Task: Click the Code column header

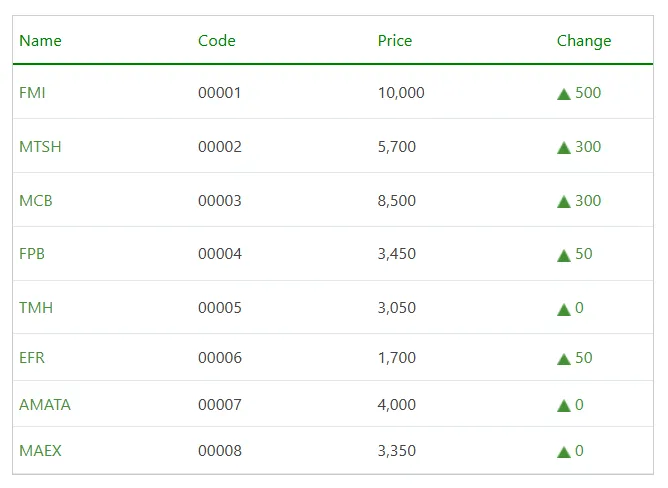Action: [x=217, y=41]
